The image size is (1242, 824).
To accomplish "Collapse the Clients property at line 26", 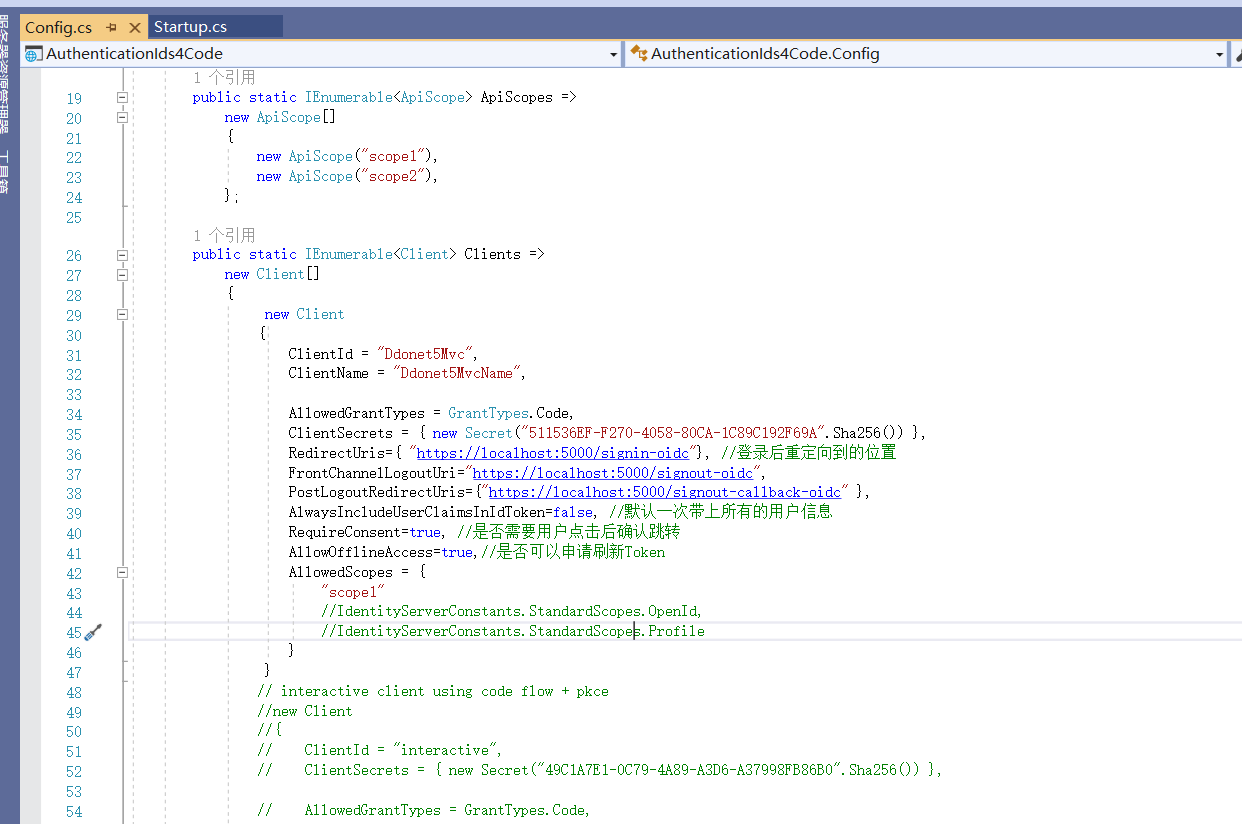I will (x=122, y=255).
